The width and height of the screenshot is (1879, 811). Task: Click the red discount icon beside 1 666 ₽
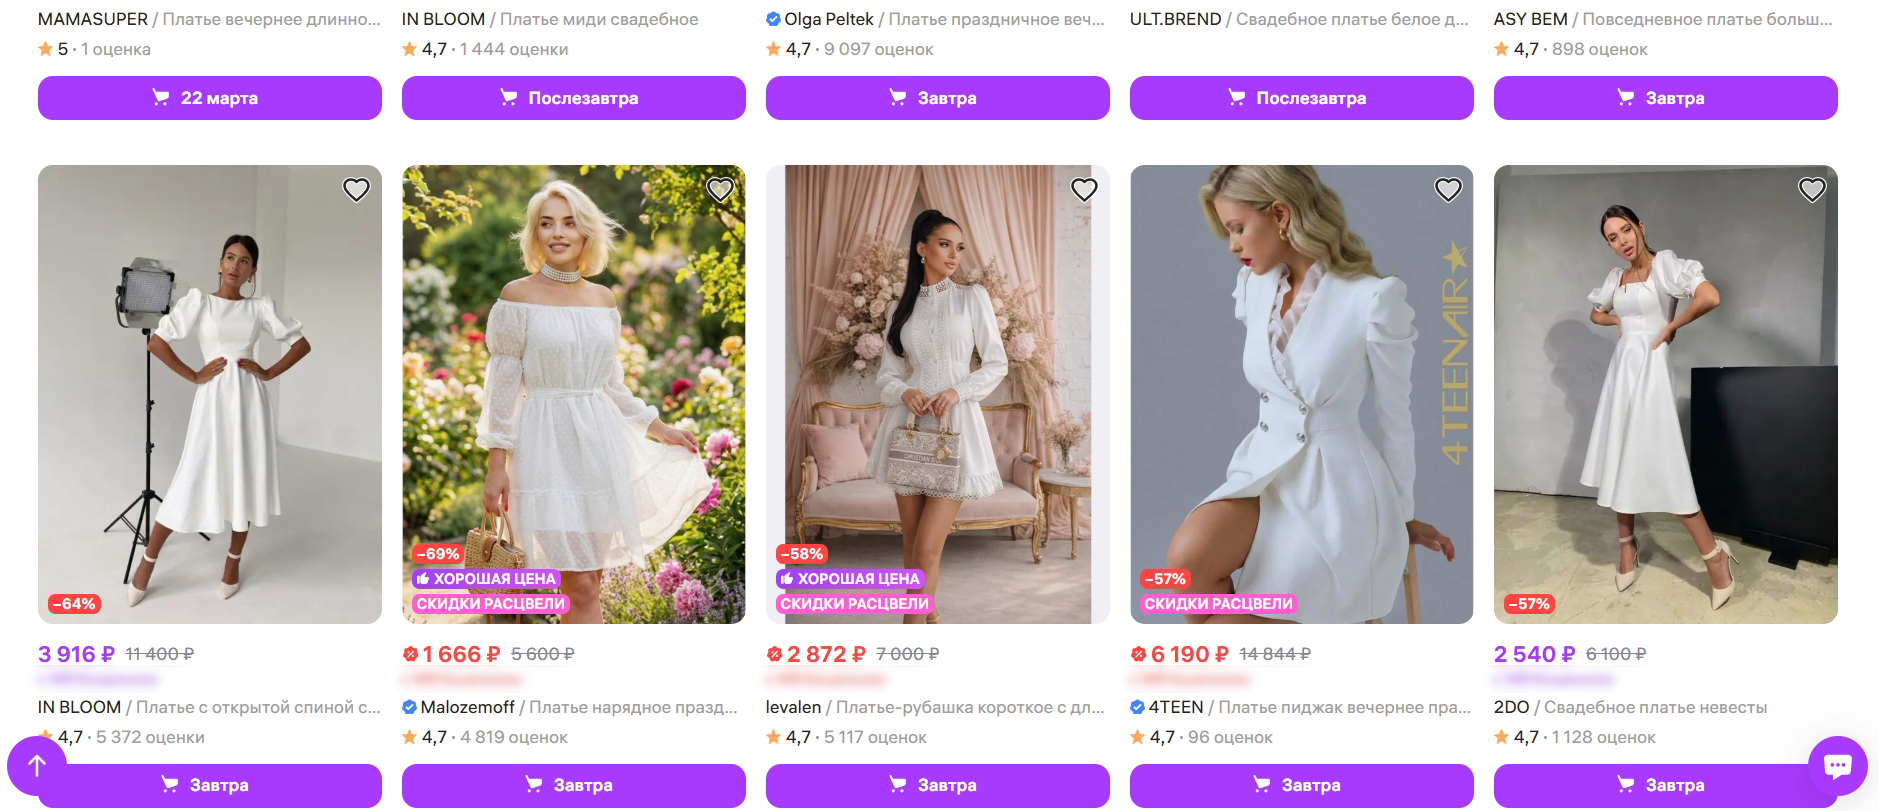pos(410,654)
